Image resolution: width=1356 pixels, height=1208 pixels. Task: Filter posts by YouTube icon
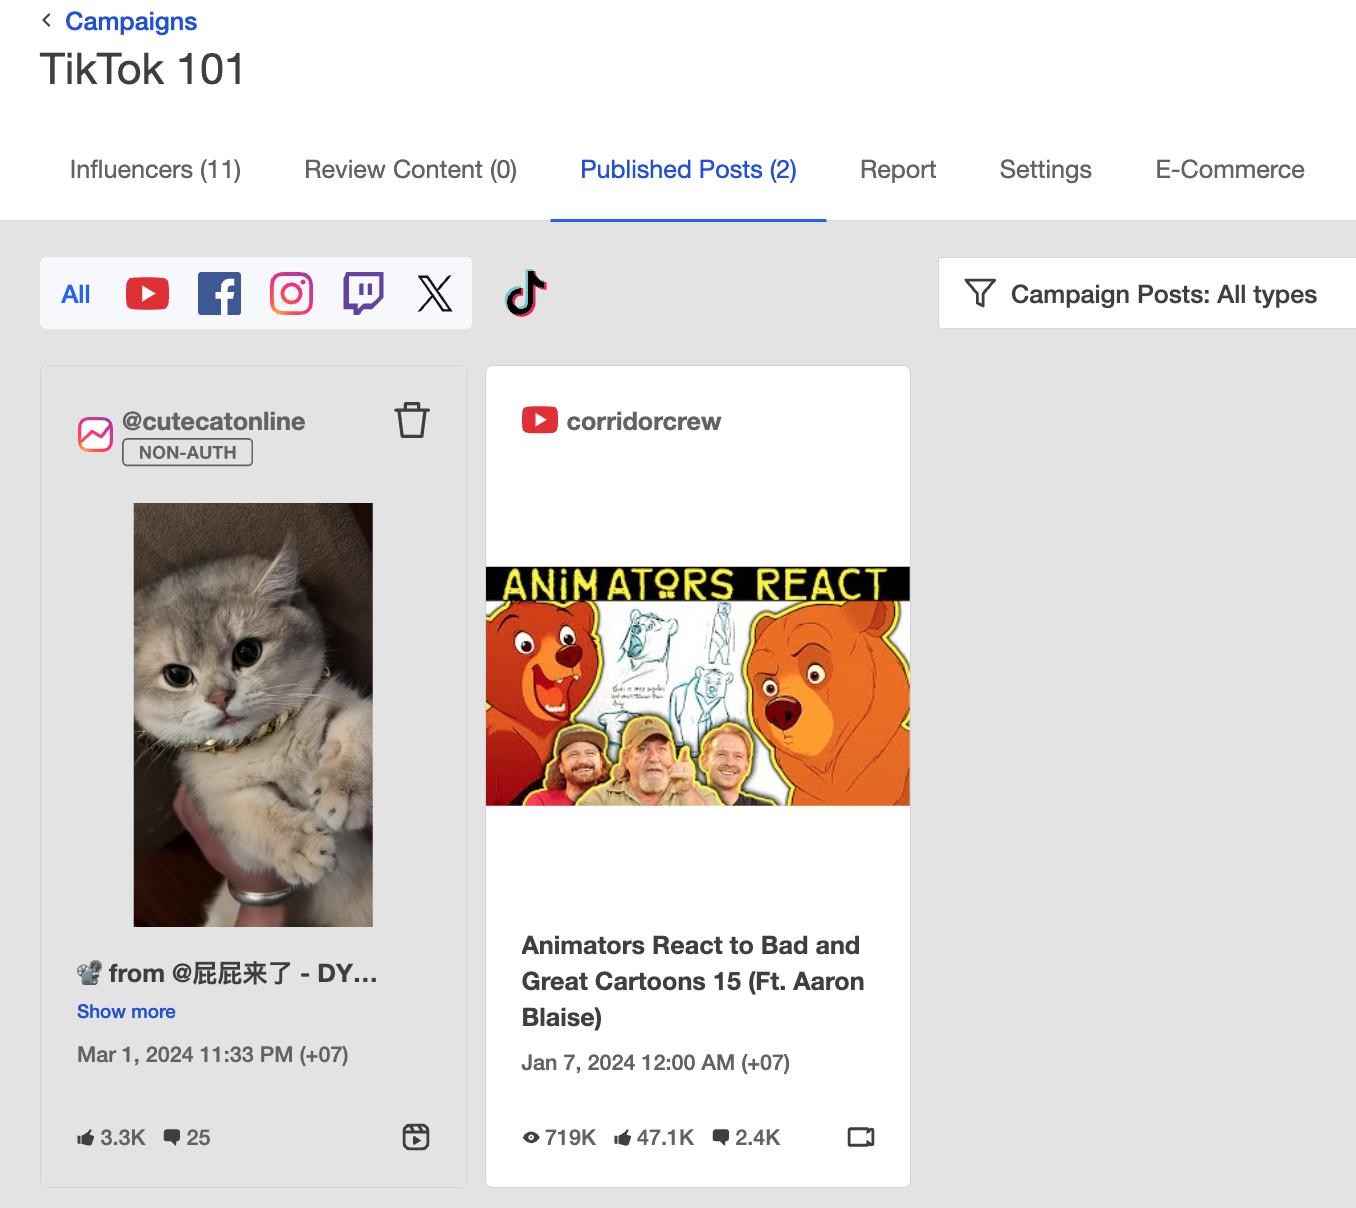tap(147, 293)
